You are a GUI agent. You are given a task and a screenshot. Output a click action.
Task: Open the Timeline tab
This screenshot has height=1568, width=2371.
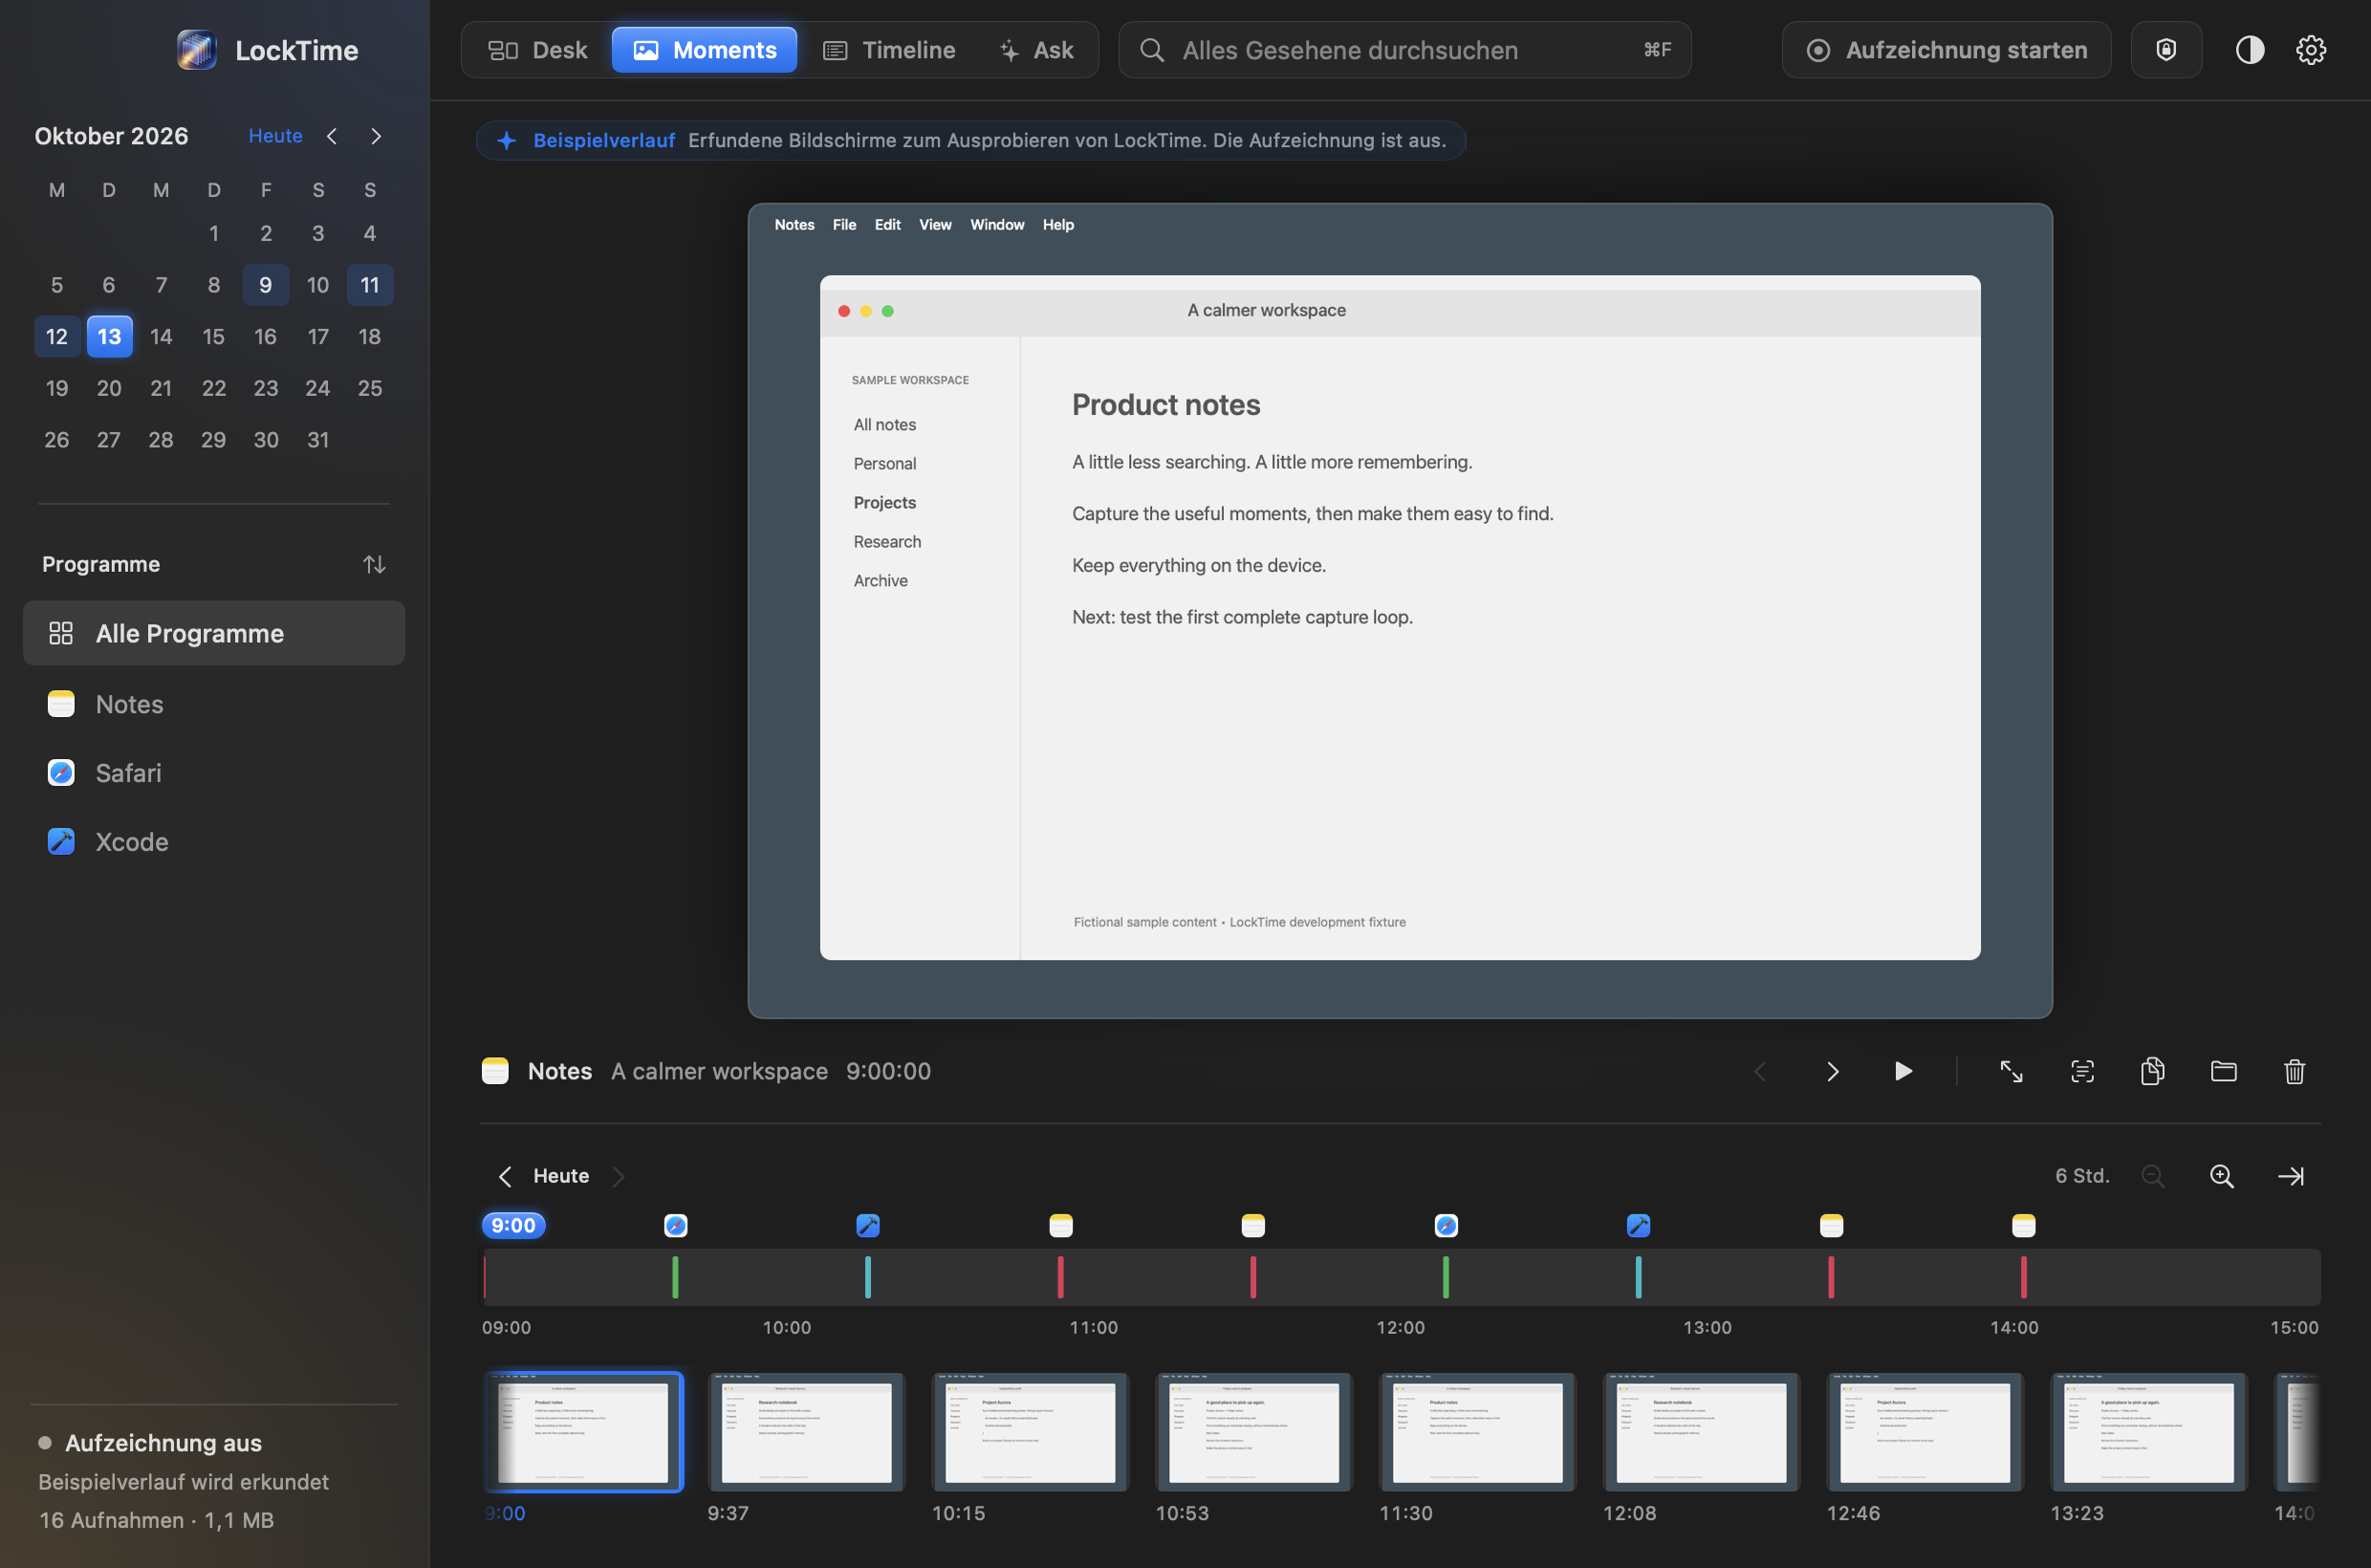tap(889, 50)
